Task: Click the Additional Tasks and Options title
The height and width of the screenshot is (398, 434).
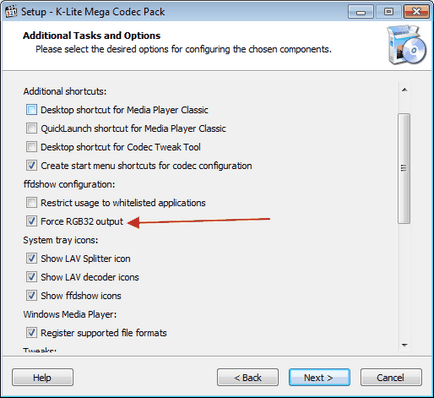Action: 92,36
